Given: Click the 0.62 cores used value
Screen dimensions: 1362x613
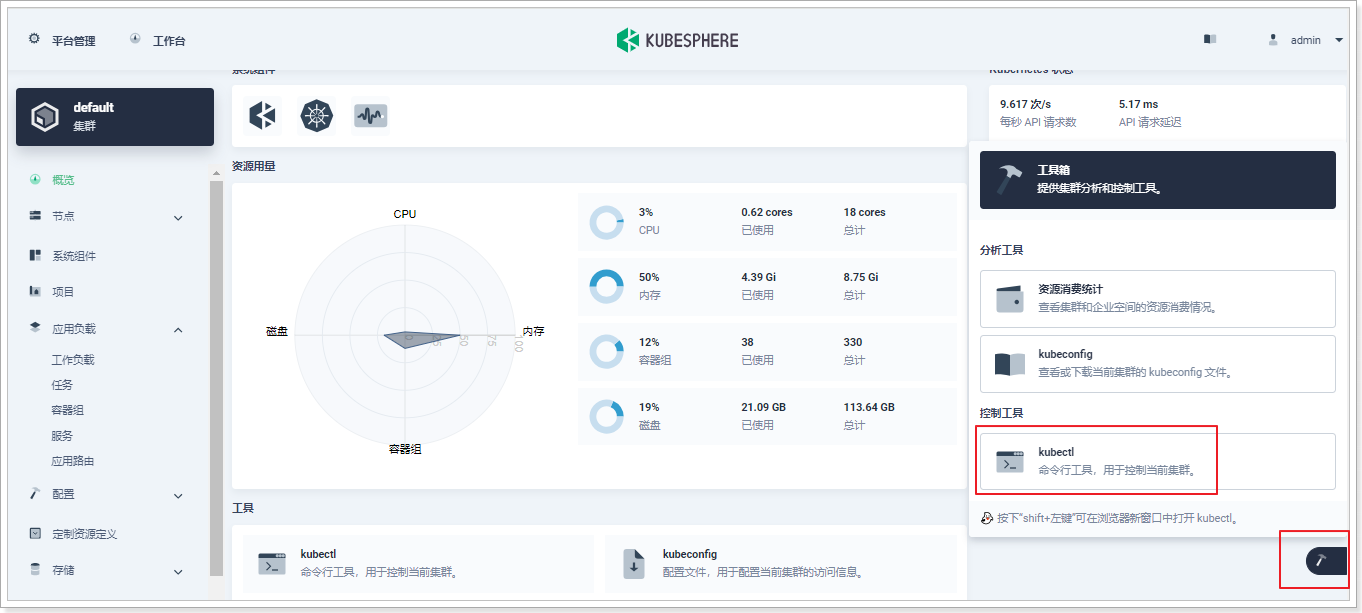Looking at the screenshot, I should 767,212.
